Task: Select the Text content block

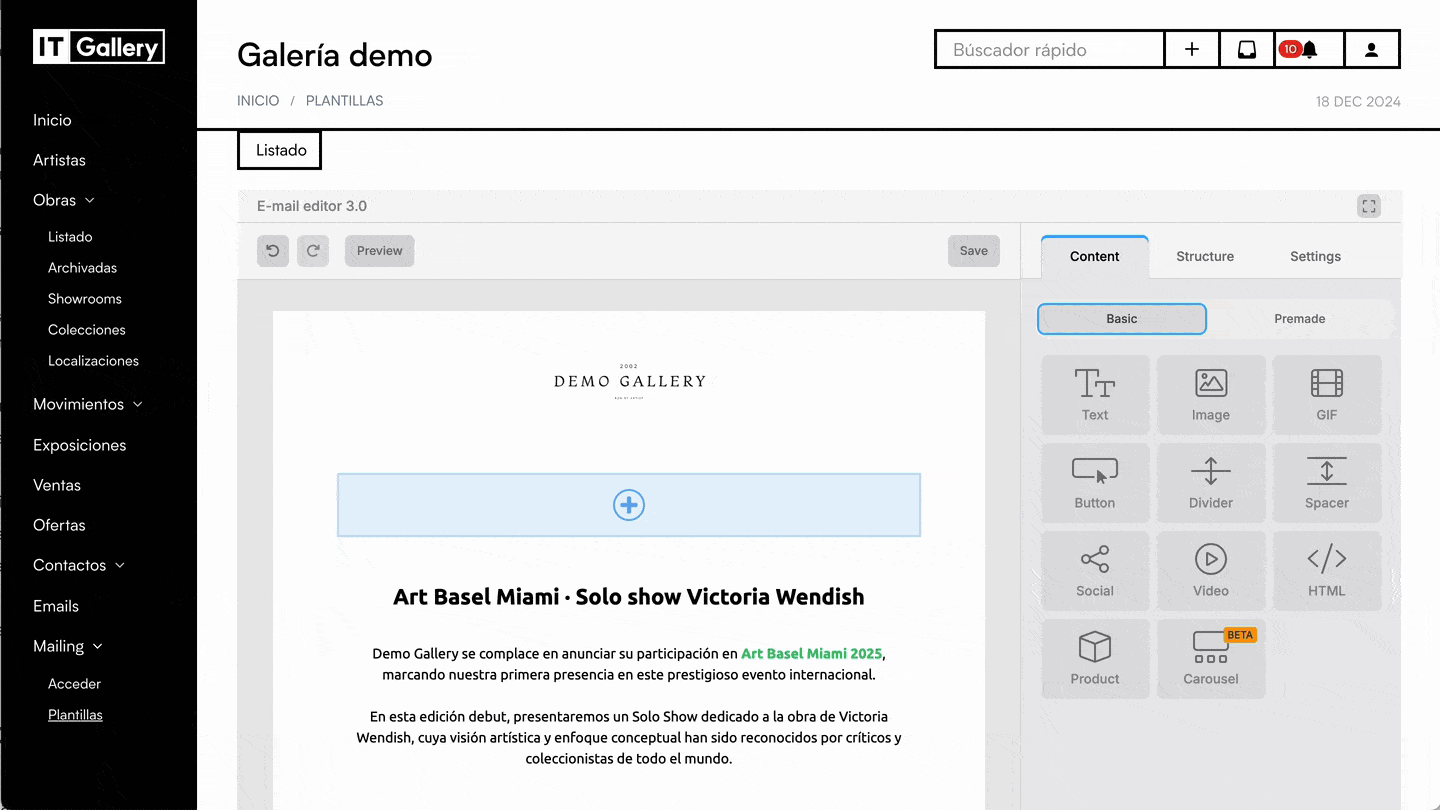Action: click(x=1095, y=395)
